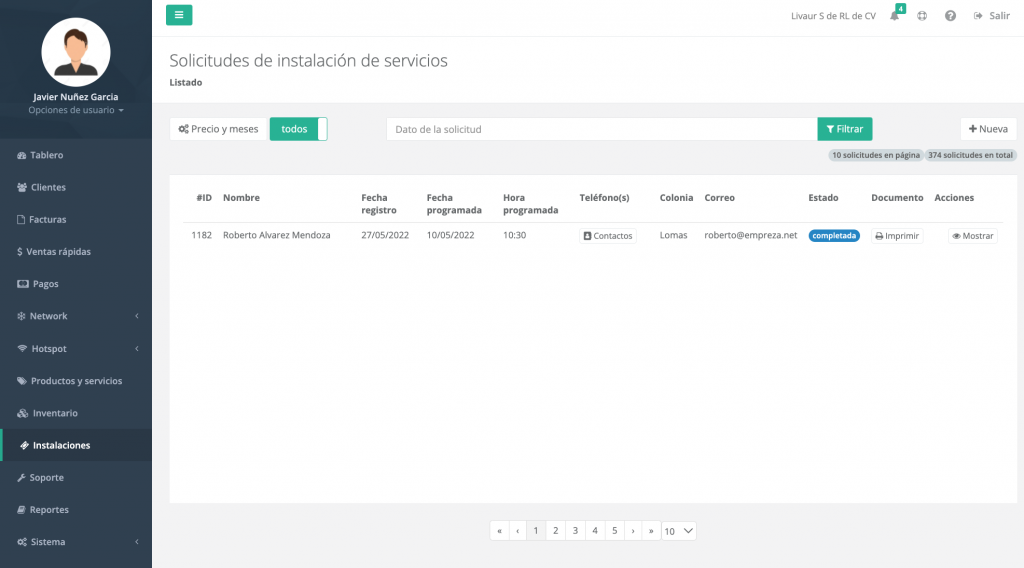Image resolution: width=1024 pixels, height=568 pixels.
Task: Click the green hamburger menu icon
Action: 179,15
